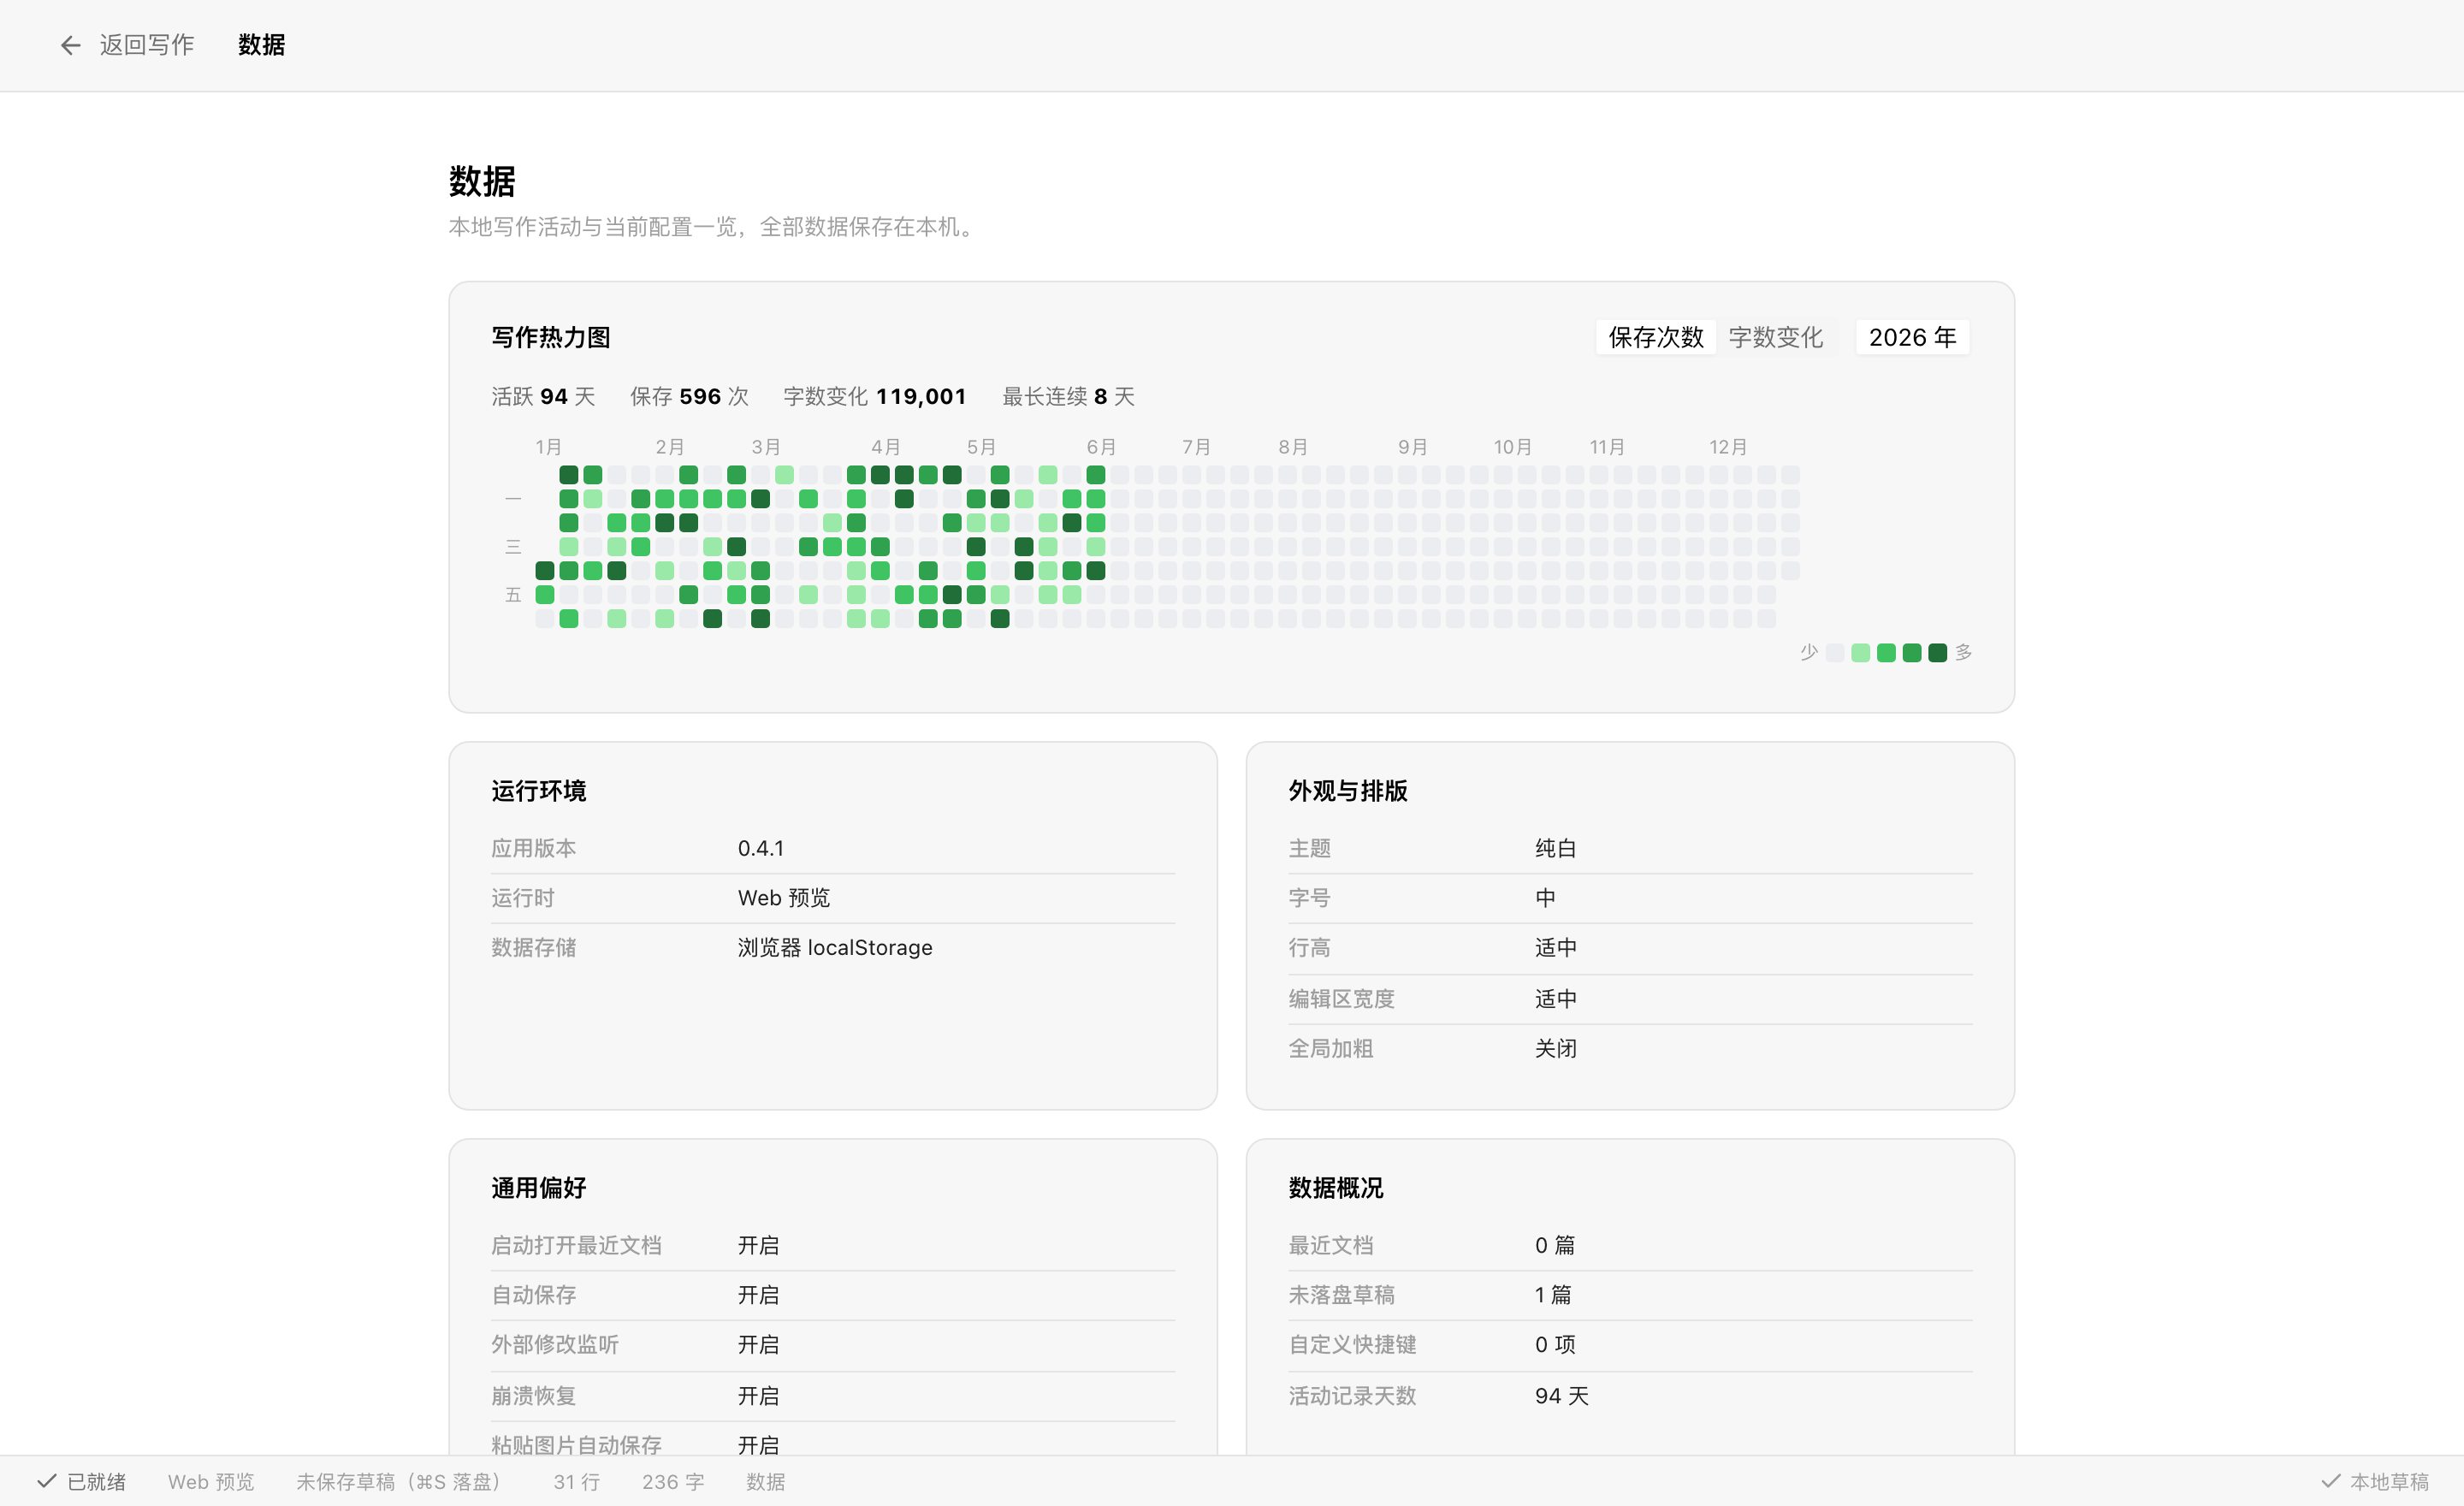The image size is (2464, 1506).
Task: Click the 保存 596 次 statistic
Action: (689, 396)
